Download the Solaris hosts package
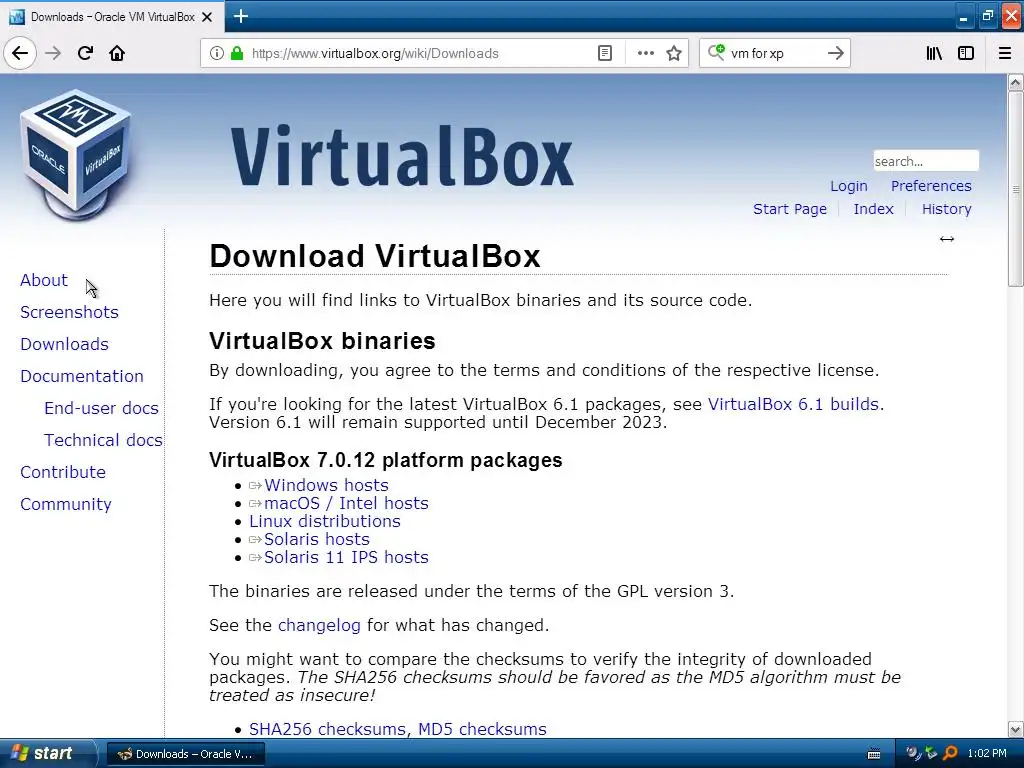The height and width of the screenshot is (768, 1024). click(316, 539)
